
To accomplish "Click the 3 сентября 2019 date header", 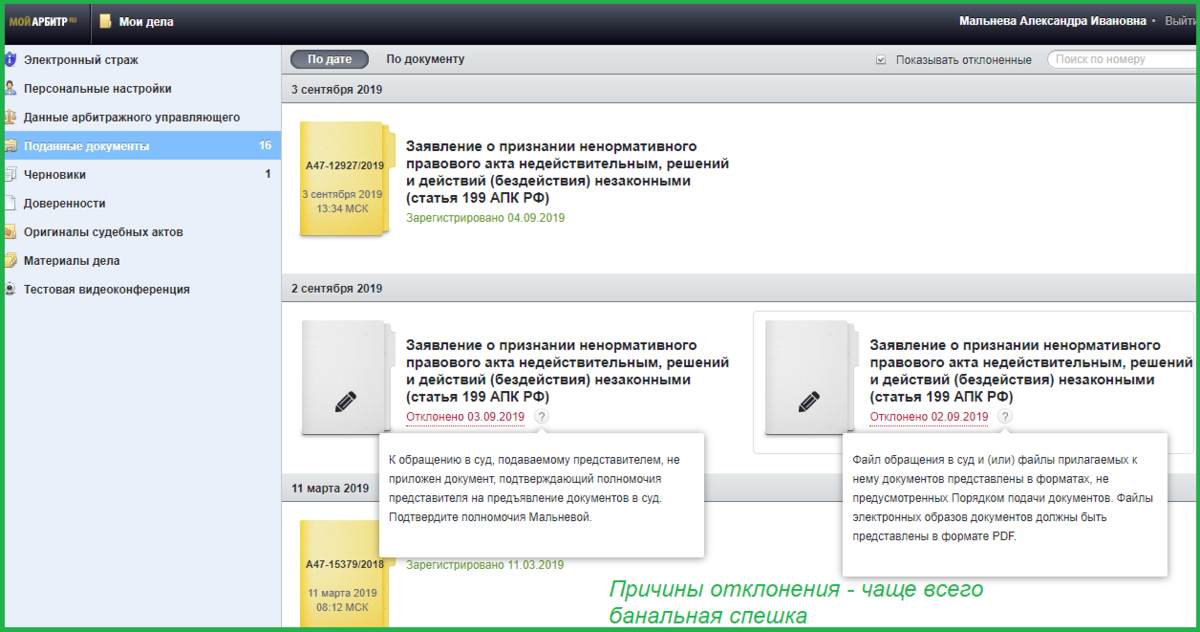I will click(x=337, y=89).
